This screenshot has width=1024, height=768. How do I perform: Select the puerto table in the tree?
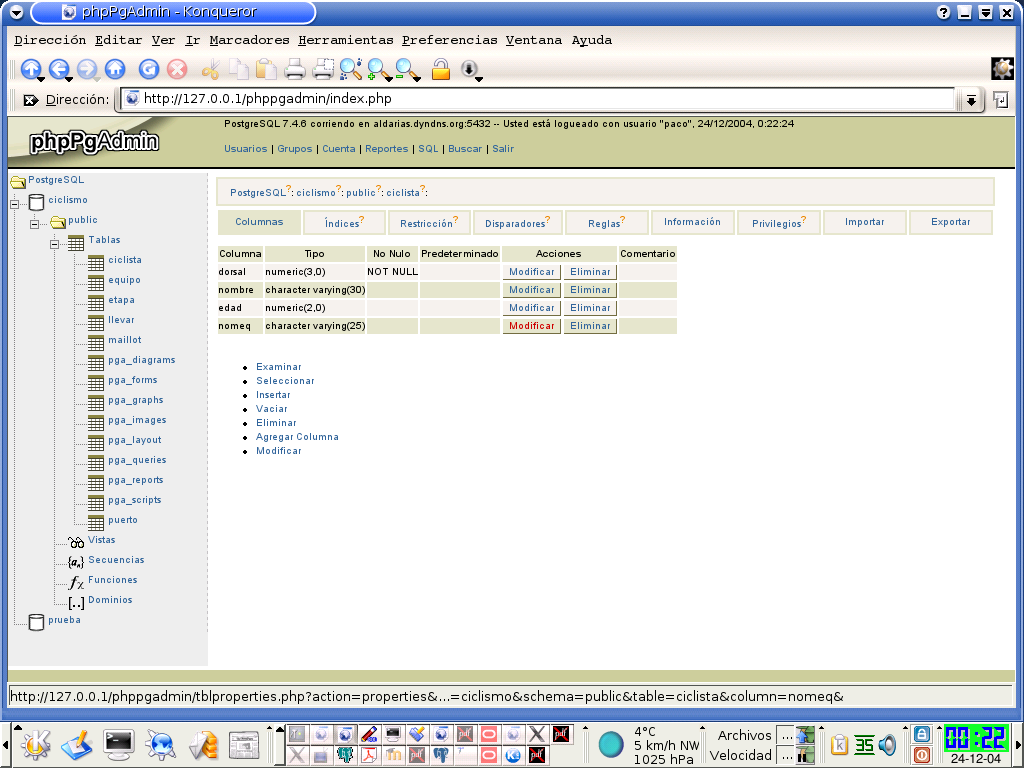pyautogui.click(x=123, y=520)
